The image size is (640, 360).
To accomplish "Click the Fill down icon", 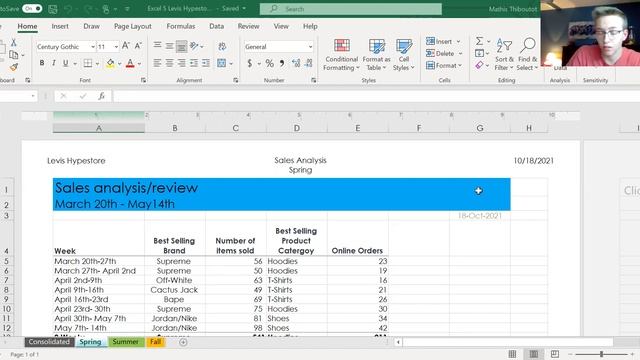I will (480, 53).
